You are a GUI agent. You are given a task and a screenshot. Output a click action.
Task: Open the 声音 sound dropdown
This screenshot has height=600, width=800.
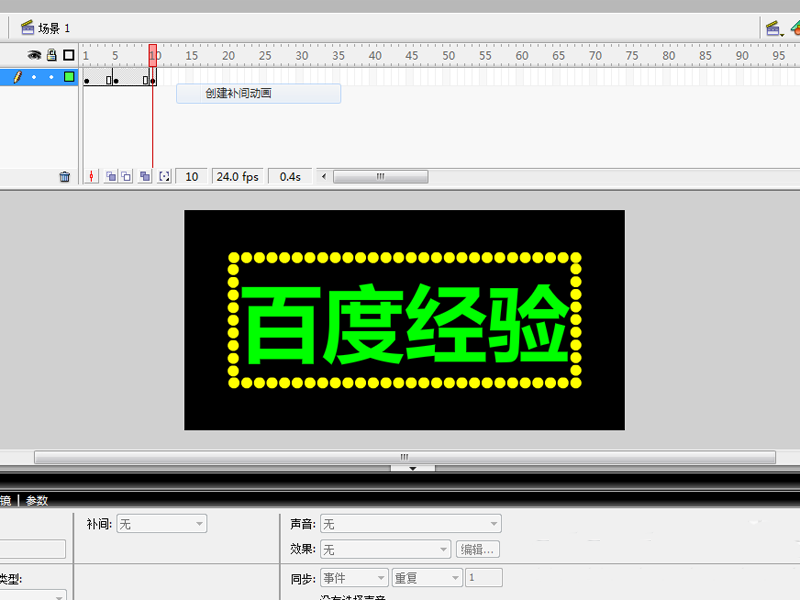click(x=411, y=524)
